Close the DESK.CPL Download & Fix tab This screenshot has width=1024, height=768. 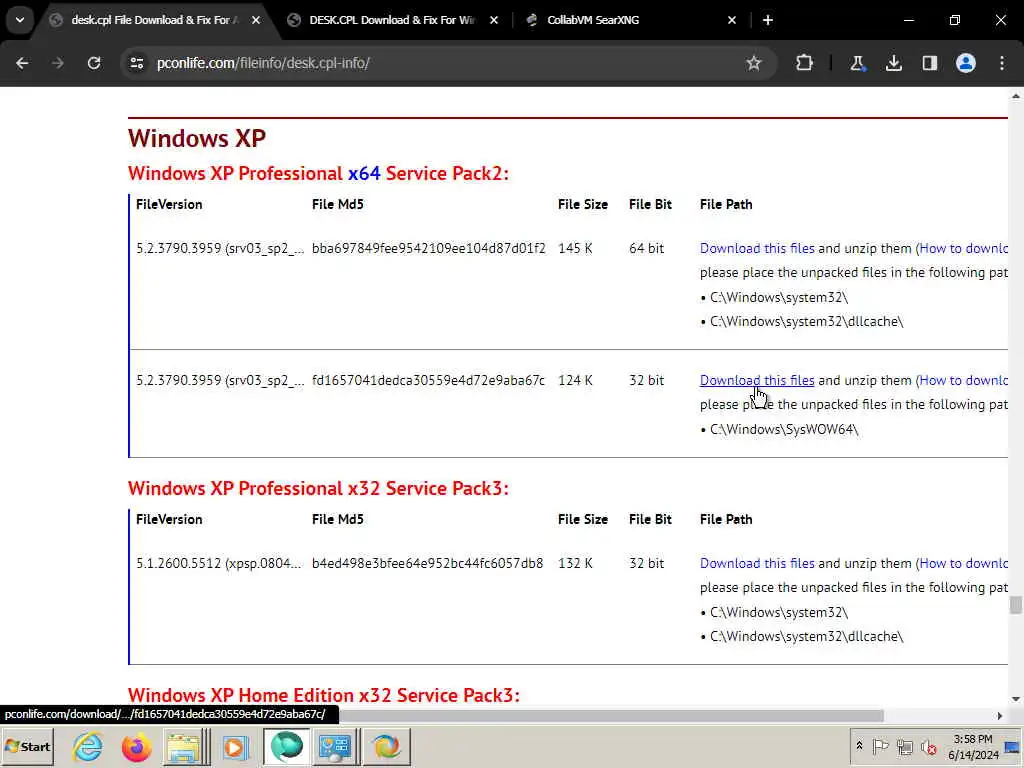tap(494, 20)
